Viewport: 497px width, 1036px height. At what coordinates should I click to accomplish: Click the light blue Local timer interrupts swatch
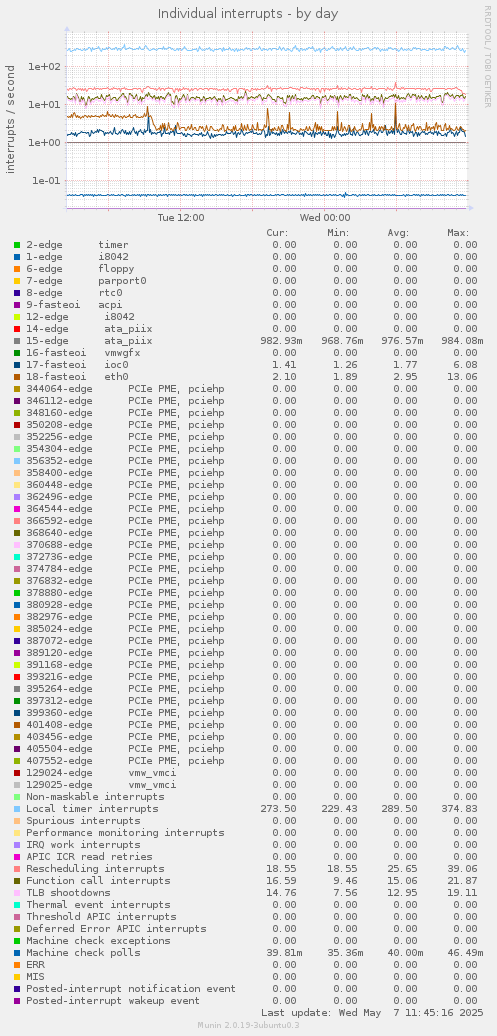point(17,809)
